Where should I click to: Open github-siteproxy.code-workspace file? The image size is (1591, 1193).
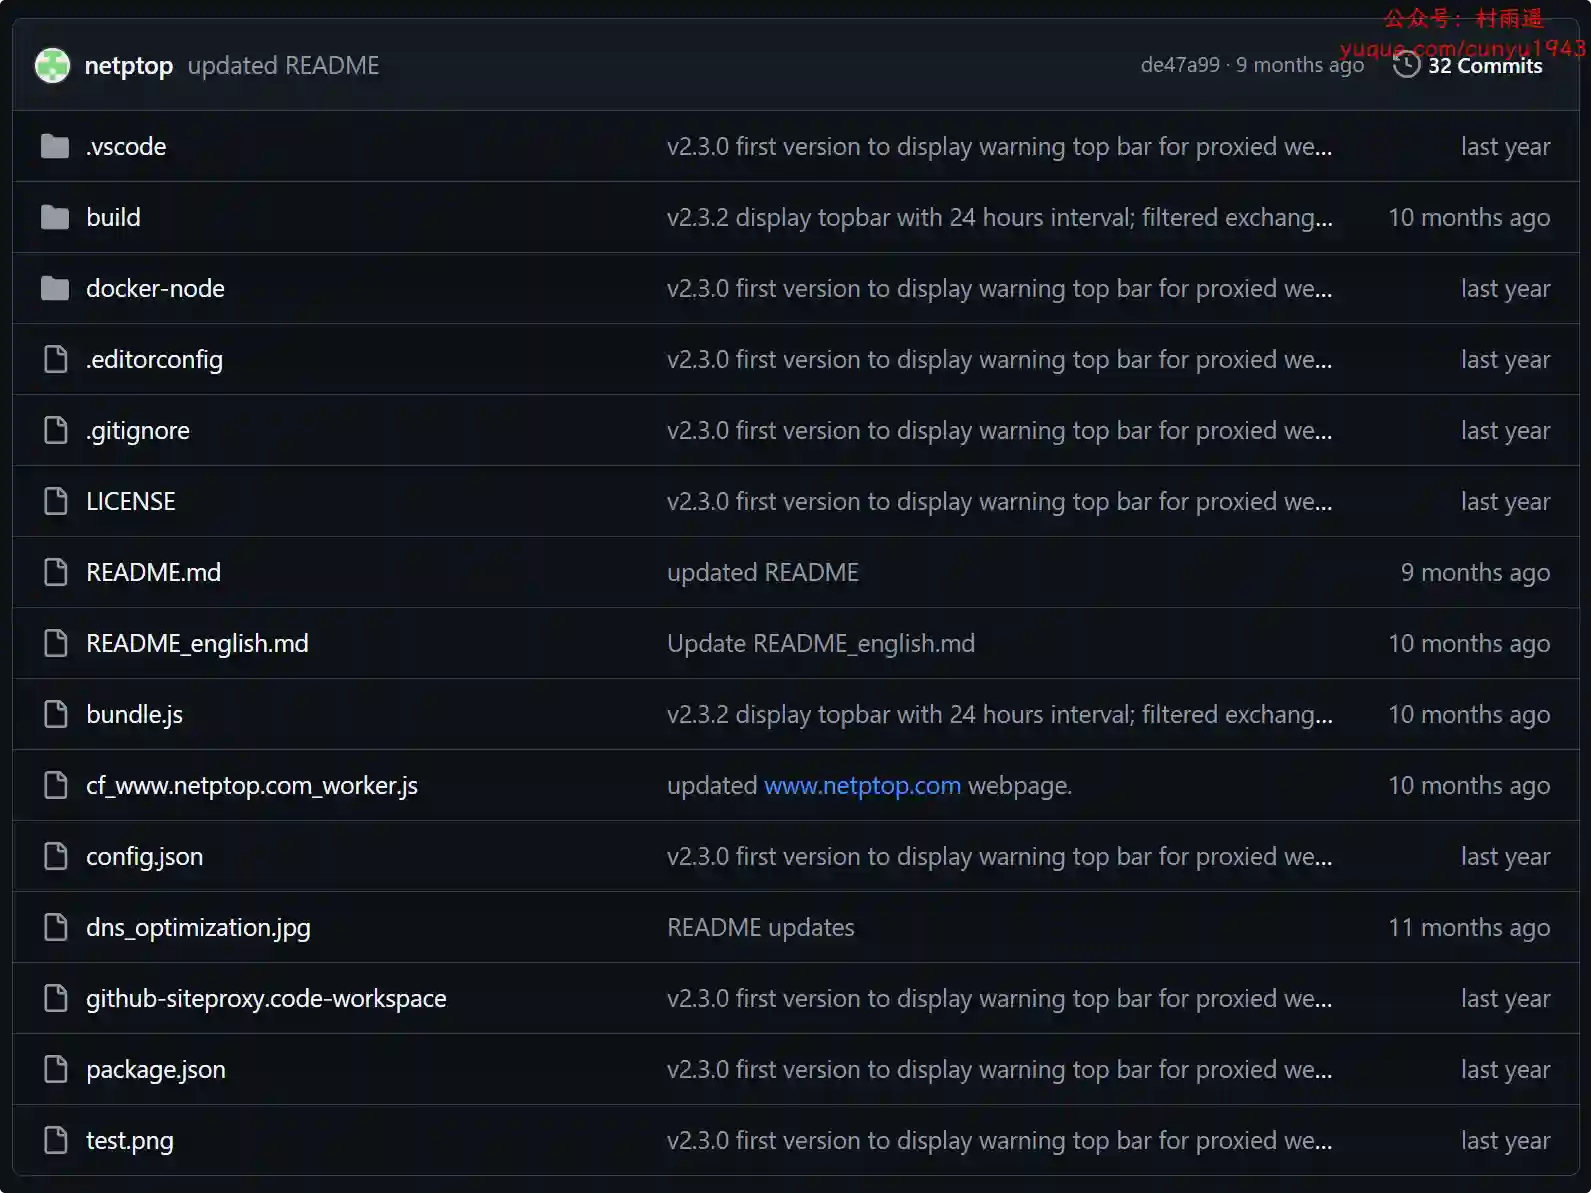[x=266, y=999]
